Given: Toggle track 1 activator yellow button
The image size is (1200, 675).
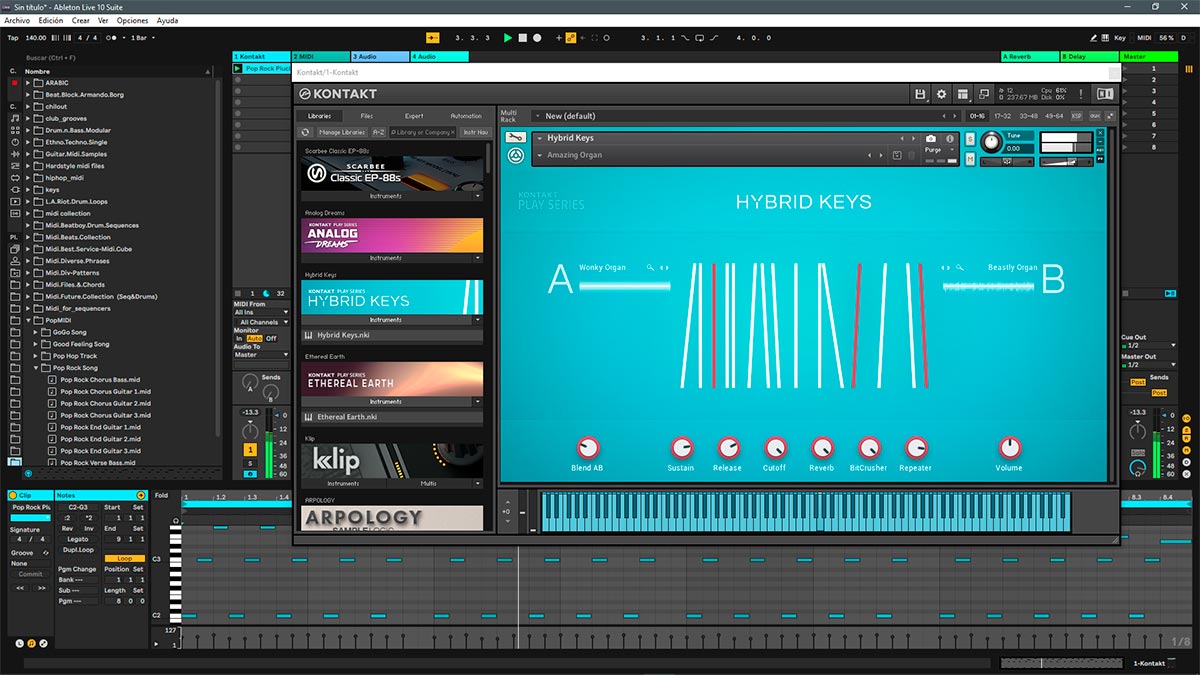Looking at the screenshot, I should (250, 450).
